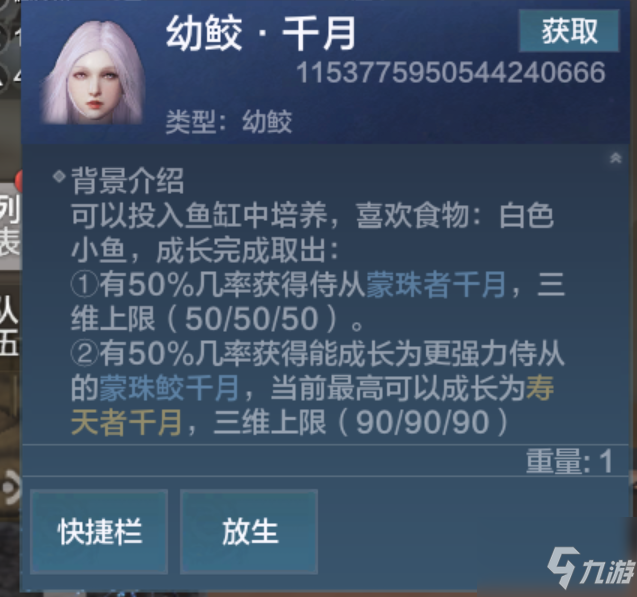Open the 蒙珠者千月 blue link
This screenshot has width=637, height=597.
436,285
